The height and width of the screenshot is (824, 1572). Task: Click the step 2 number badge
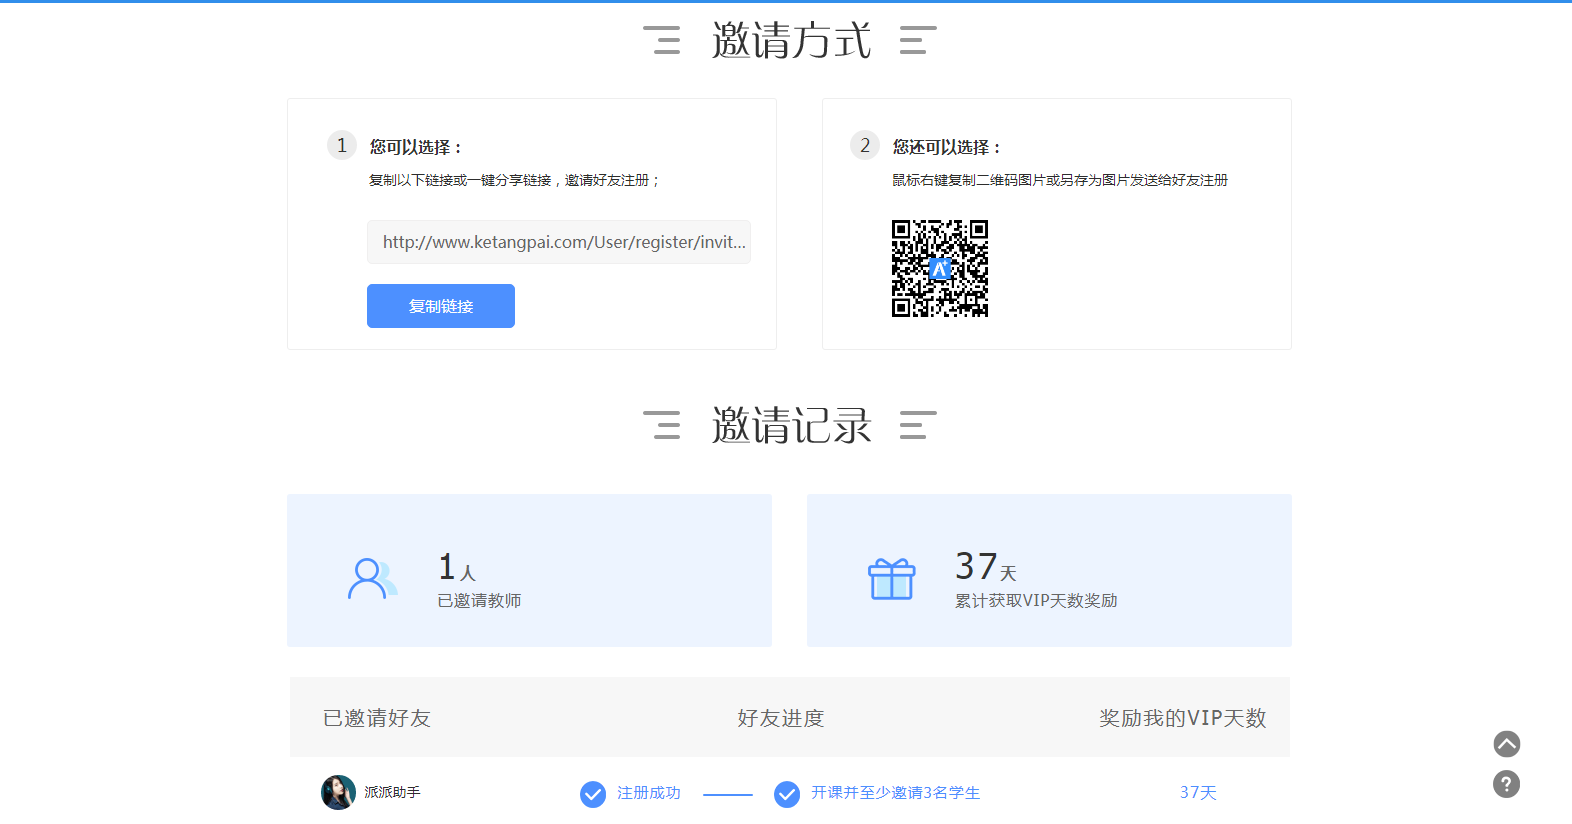pyautogui.click(x=865, y=145)
